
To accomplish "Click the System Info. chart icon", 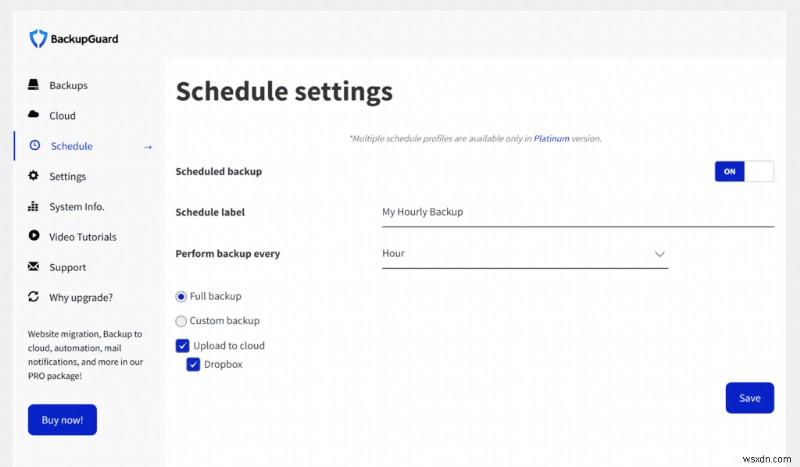I will [34, 207].
